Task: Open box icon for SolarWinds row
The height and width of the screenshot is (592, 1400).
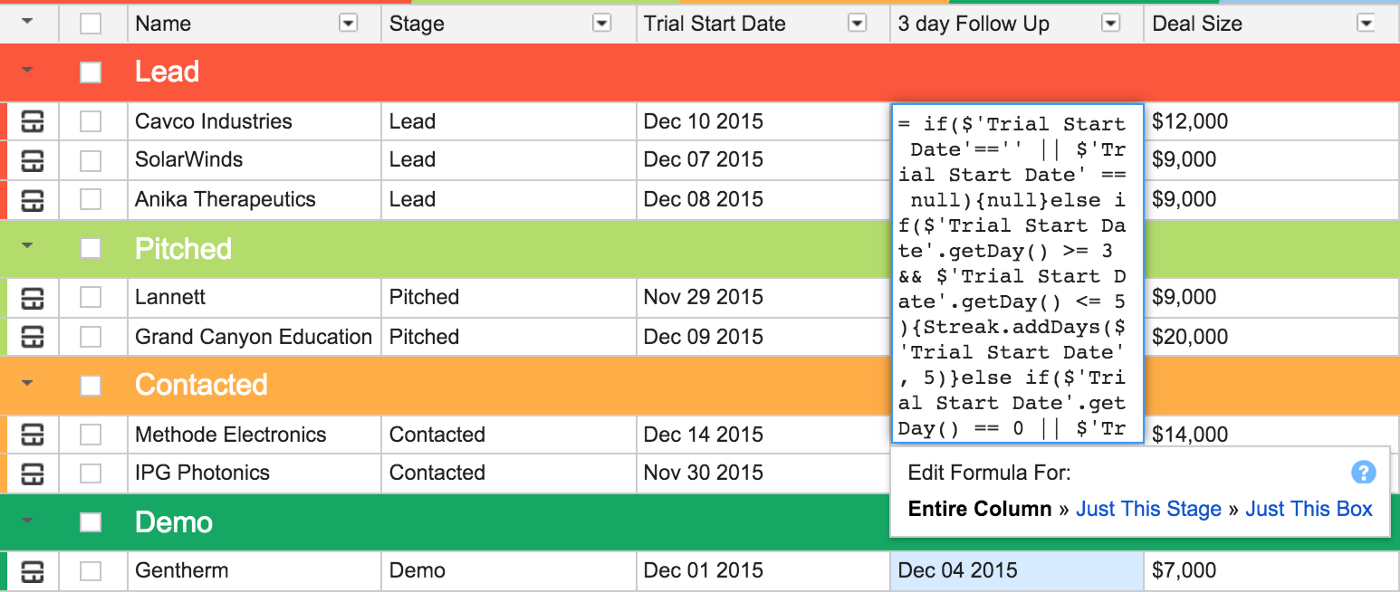Action: pyautogui.click(x=33, y=160)
